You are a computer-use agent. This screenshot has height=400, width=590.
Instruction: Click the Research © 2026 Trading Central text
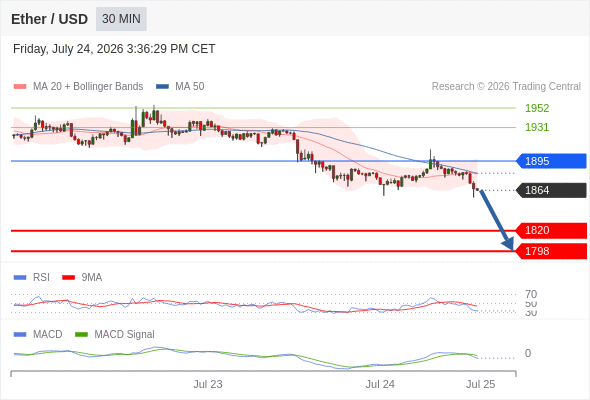click(506, 87)
